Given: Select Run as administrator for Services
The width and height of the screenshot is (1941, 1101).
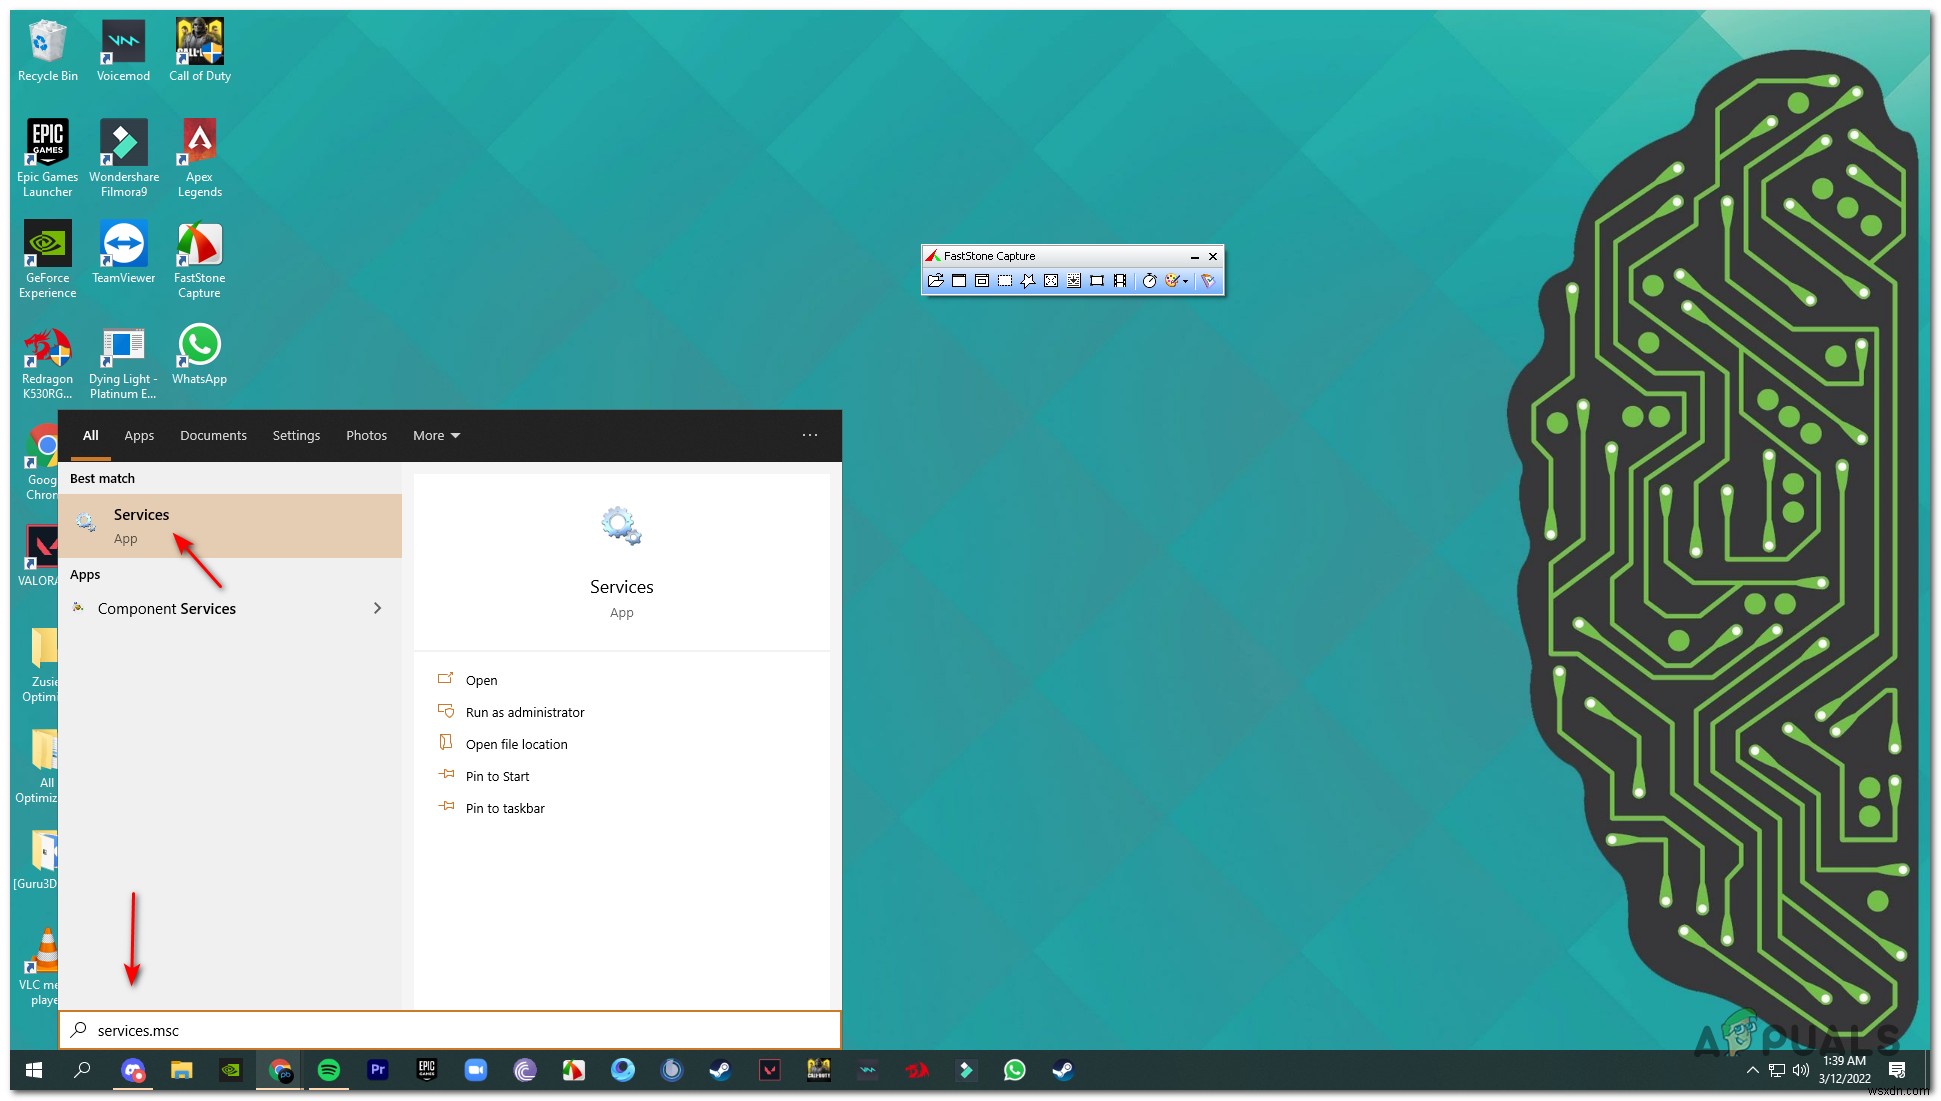Looking at the screenshot, I should click(525, 710).
